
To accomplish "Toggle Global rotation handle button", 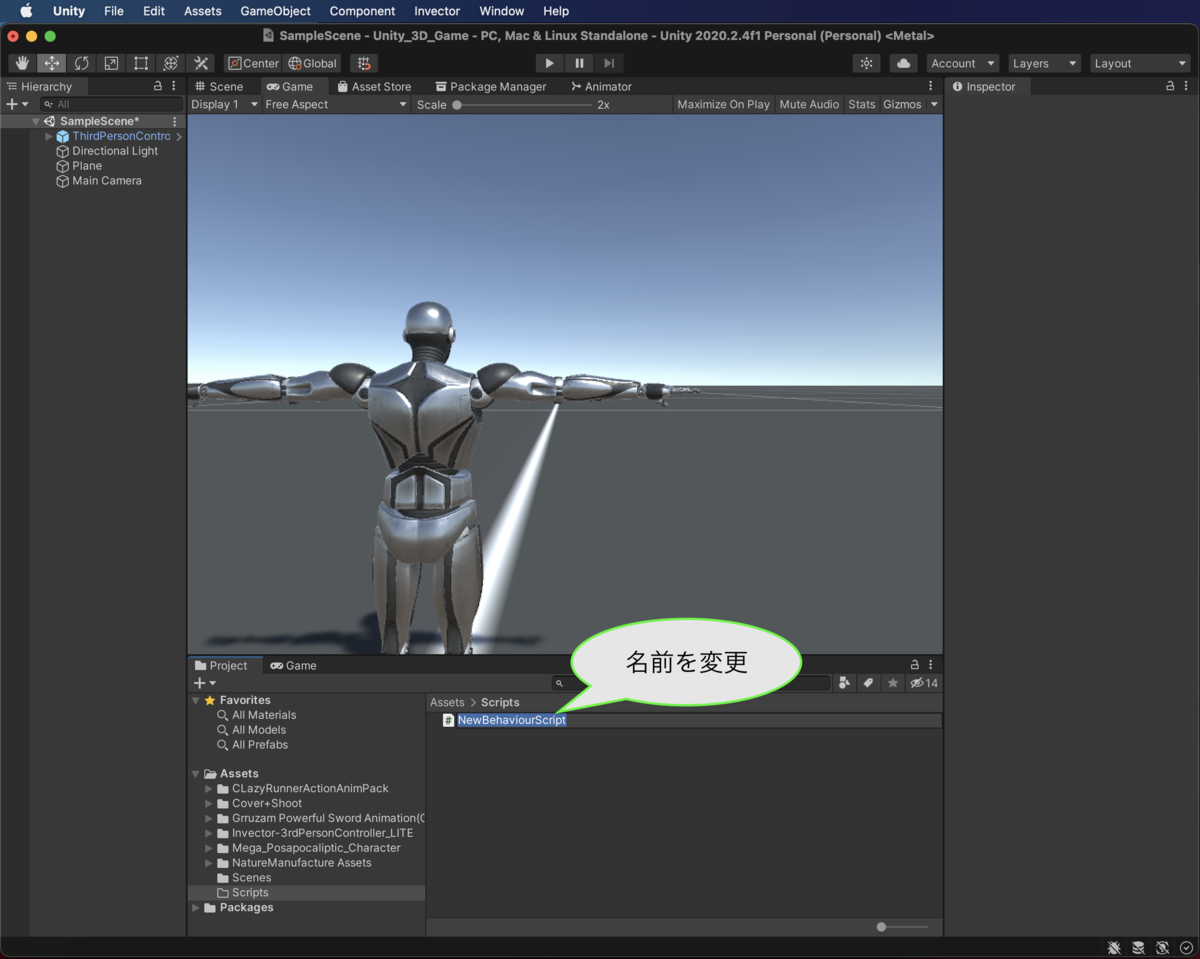I will pos(312,63).
